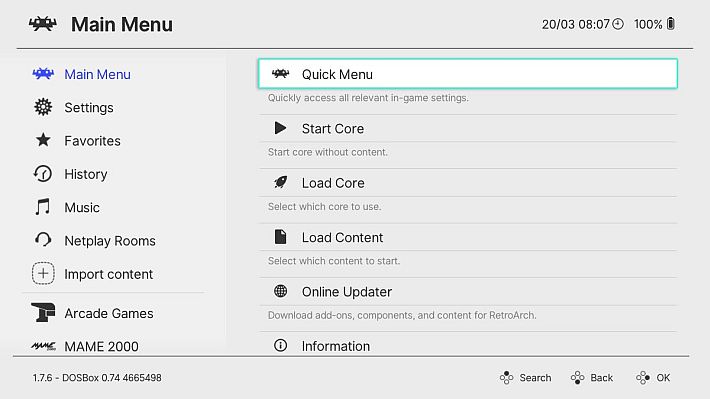This screenshot has width=710, height=399.
Task: Click the Load Content file icon
Action: pos(280,237)
